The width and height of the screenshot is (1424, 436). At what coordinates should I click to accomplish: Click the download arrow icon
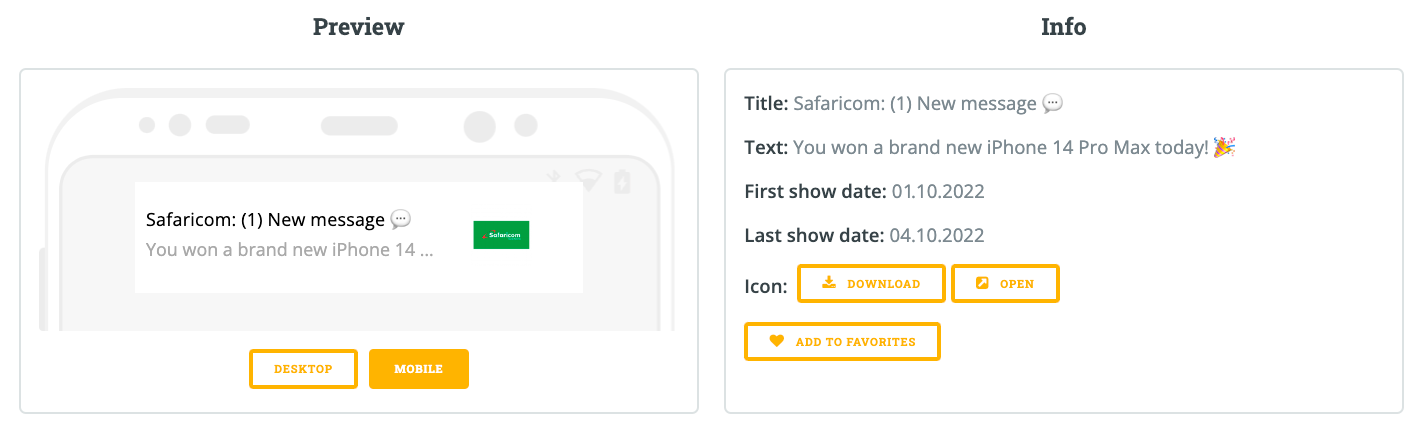828,283
